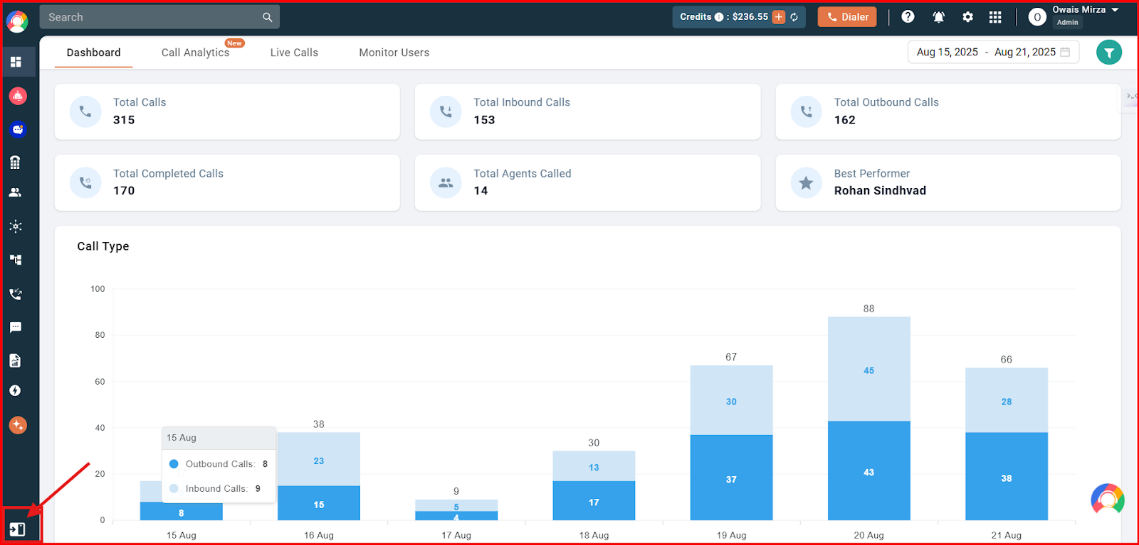Viewport: 1139px width, 545px height.
Task: Click the Total Completed Calls phone icon
Action: coord(86,183)
